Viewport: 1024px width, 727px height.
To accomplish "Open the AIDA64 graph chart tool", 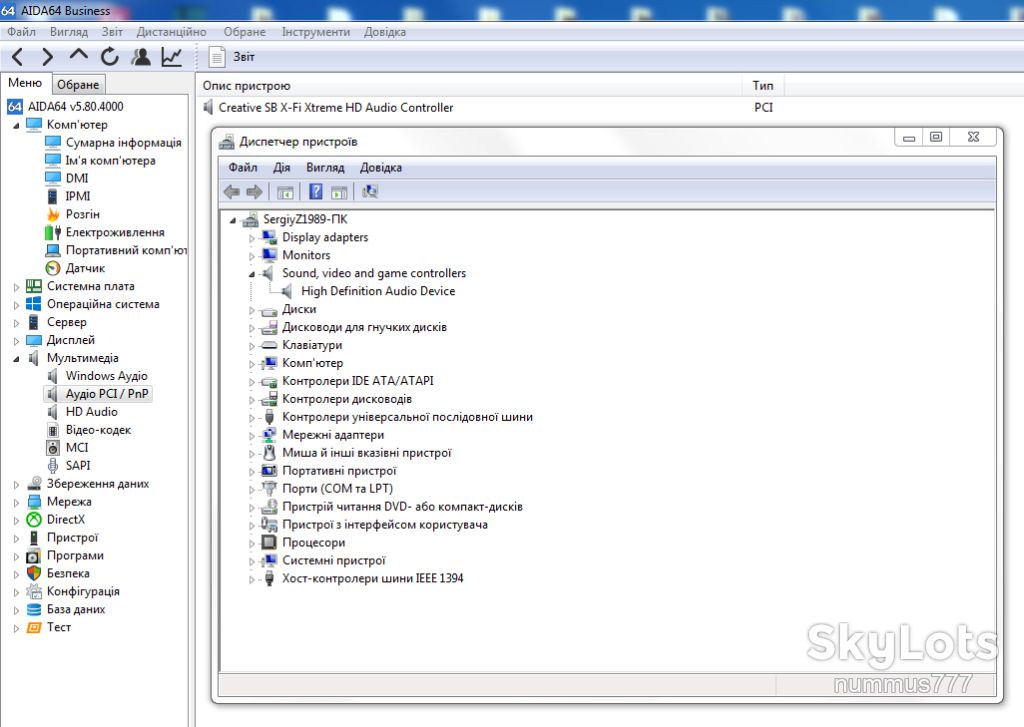I will click(x=172, y=57).
